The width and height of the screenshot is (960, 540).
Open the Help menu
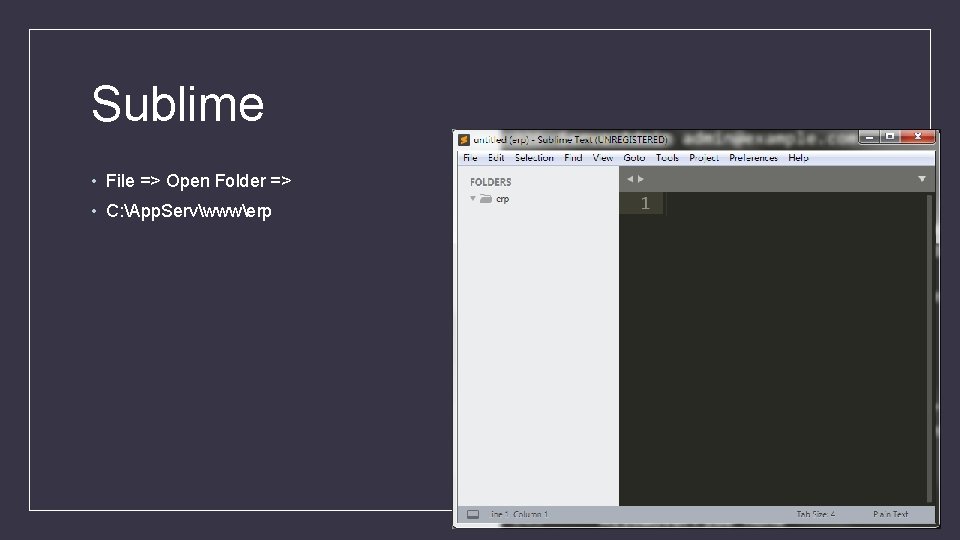(798, 158)
